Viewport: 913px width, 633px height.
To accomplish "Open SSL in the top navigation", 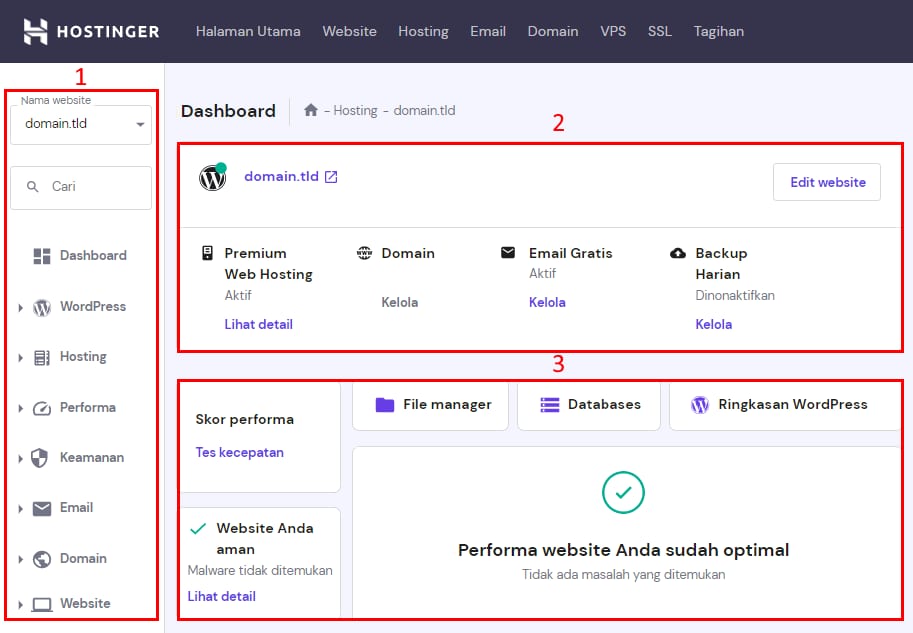I will click(x=660, y=31).
